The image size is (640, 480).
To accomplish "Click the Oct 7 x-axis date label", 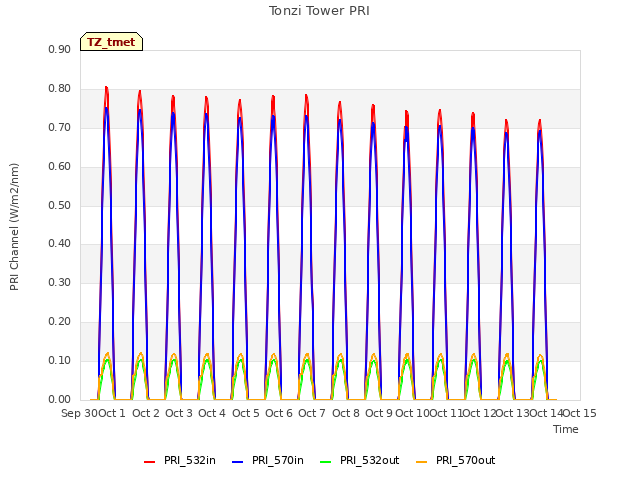I will [312, 413].
